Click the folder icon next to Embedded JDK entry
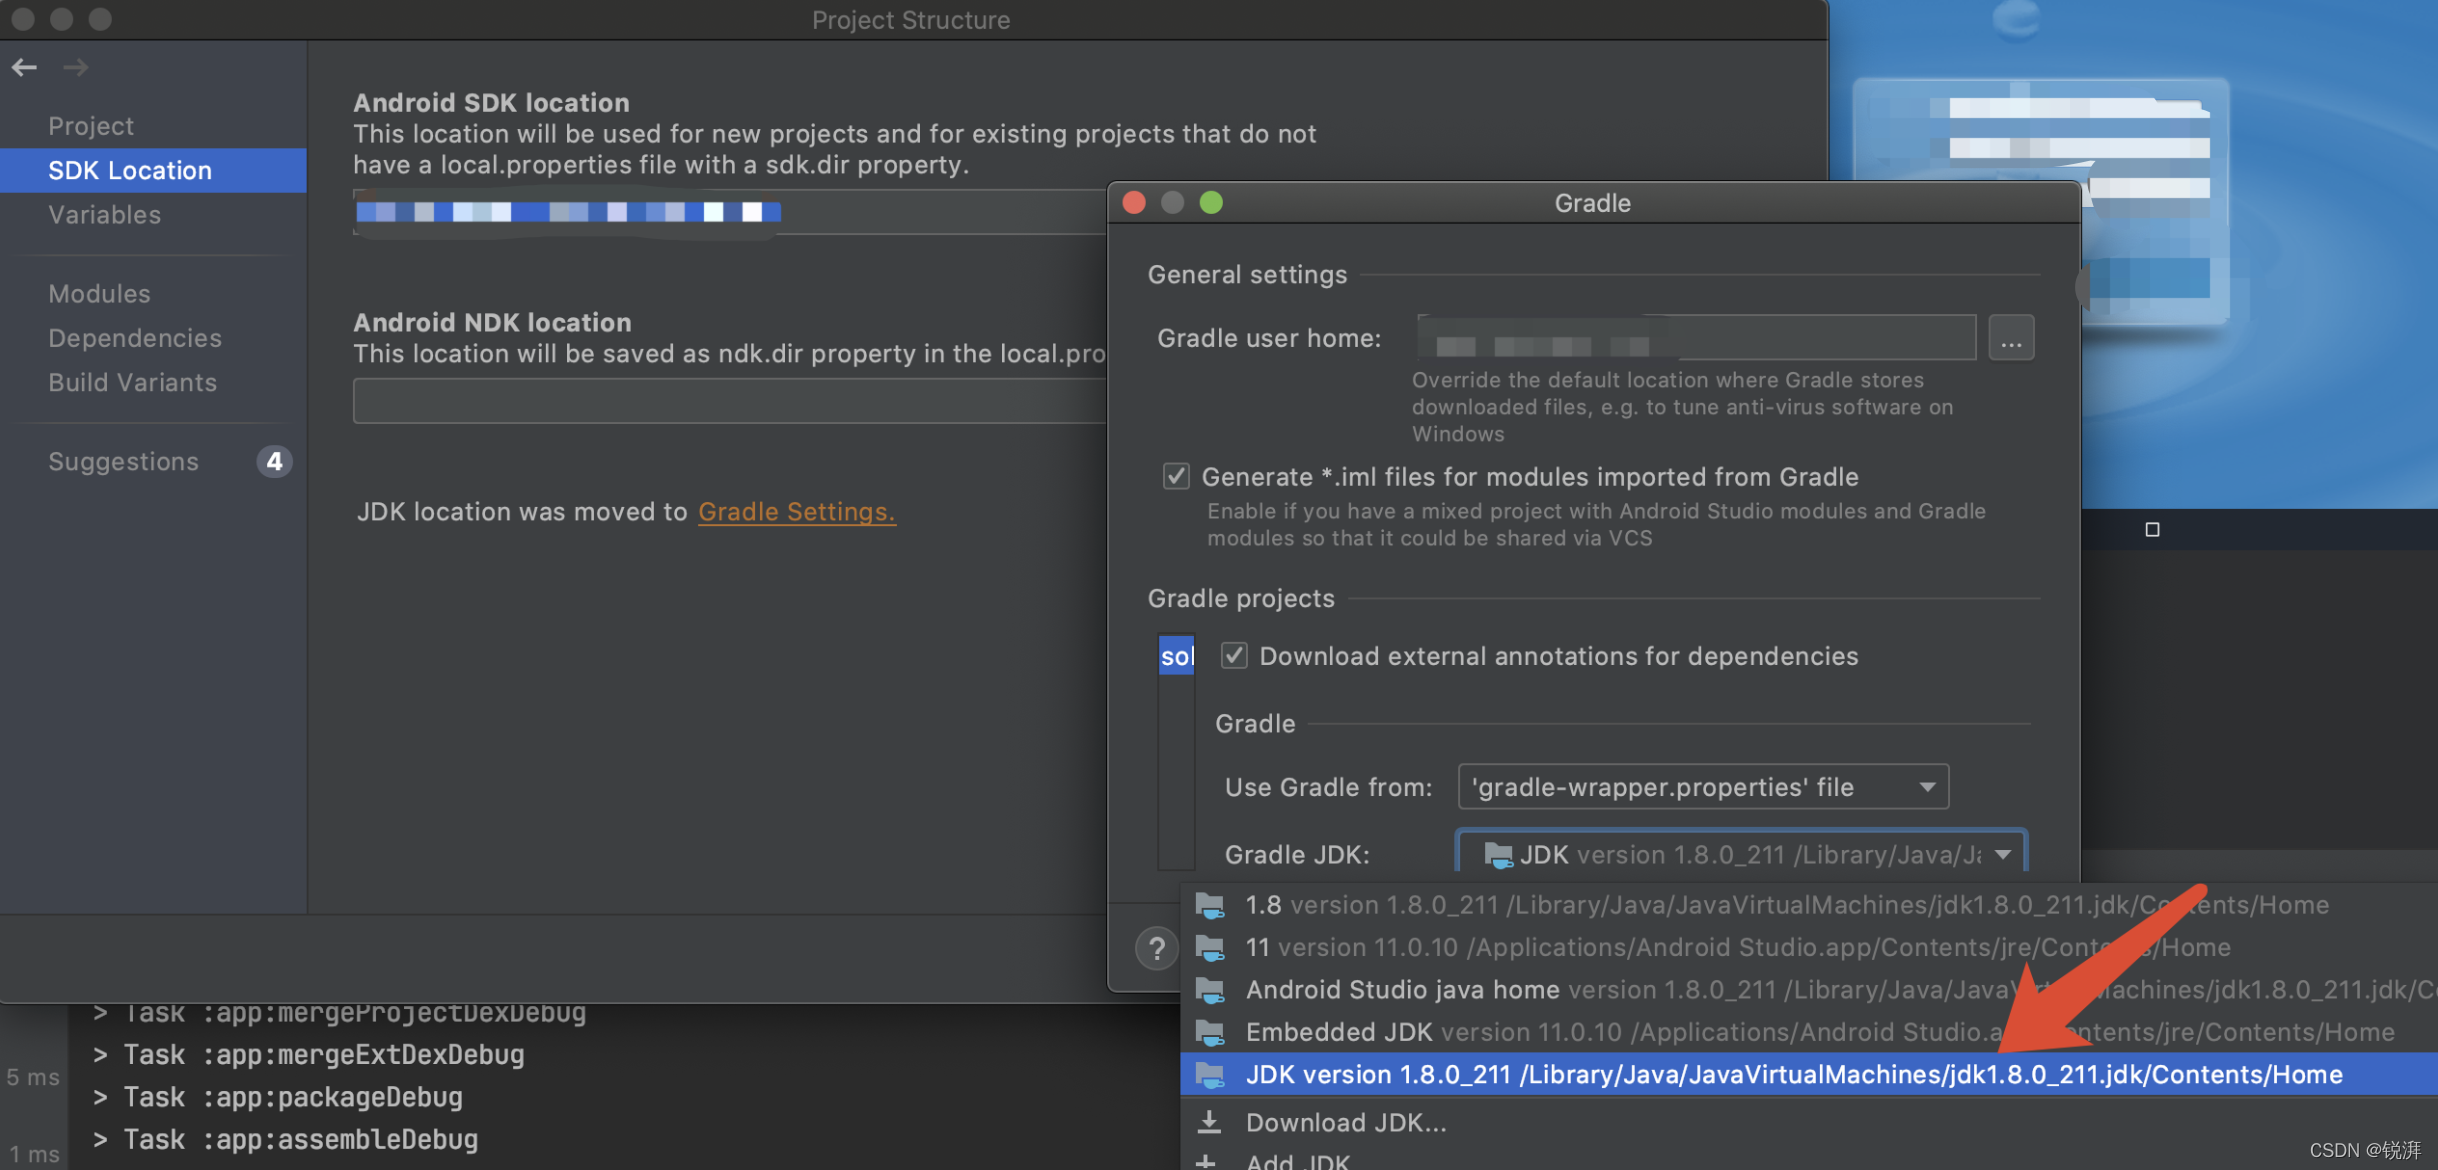 click(x=1211, y=1032)
